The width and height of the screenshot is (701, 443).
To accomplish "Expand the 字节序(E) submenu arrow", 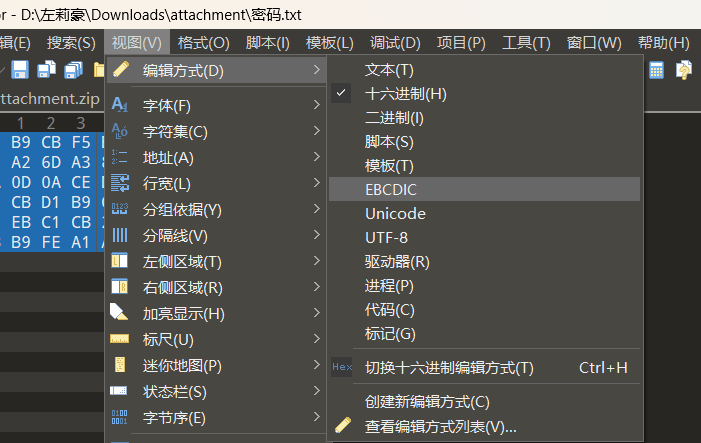I will click(x=317, y=417).
